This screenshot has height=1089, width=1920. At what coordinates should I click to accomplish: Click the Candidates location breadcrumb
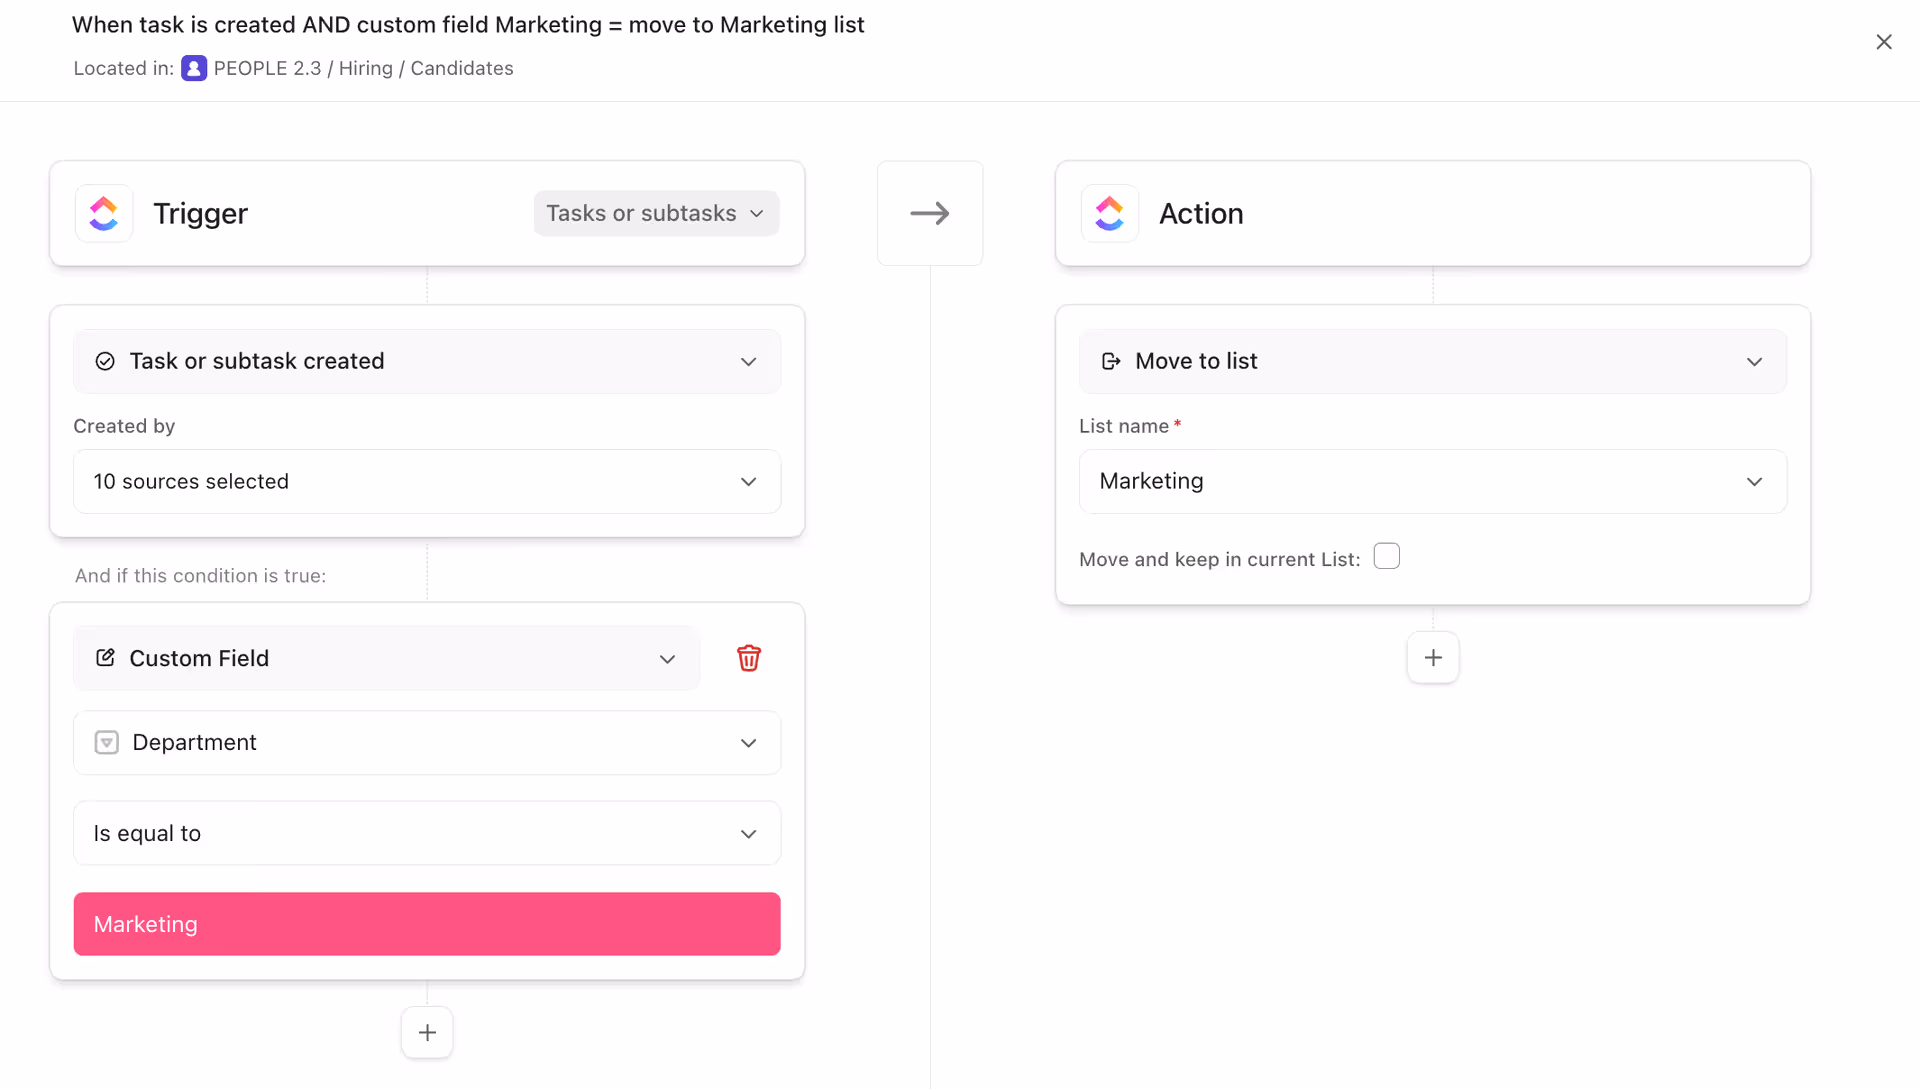coord(461,68)
